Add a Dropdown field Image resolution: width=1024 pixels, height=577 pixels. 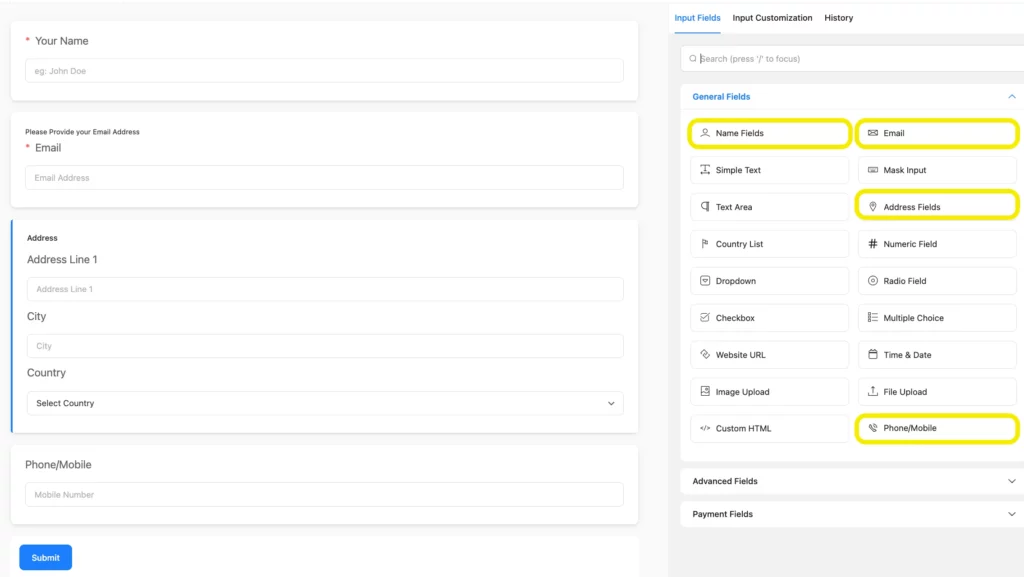(x=770, y=281)
